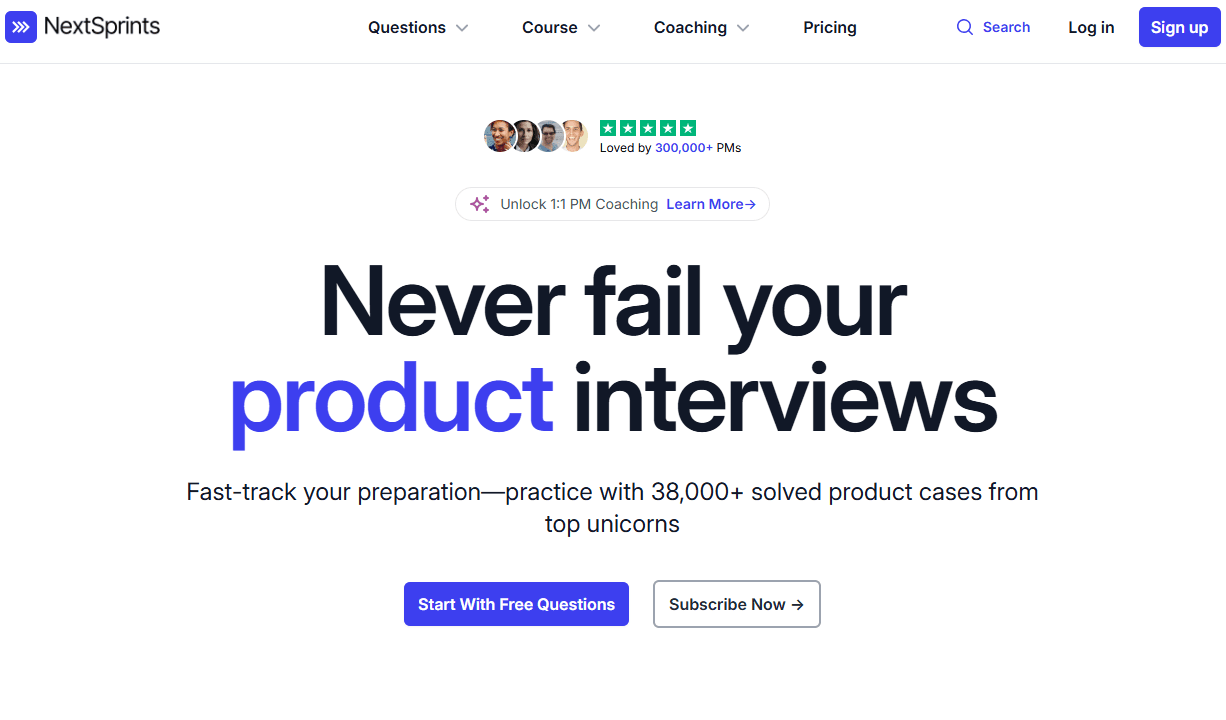This screenshot has width=1226, height=720.
Task: Open the Questions menu
Action: click(x=407, y=28)
